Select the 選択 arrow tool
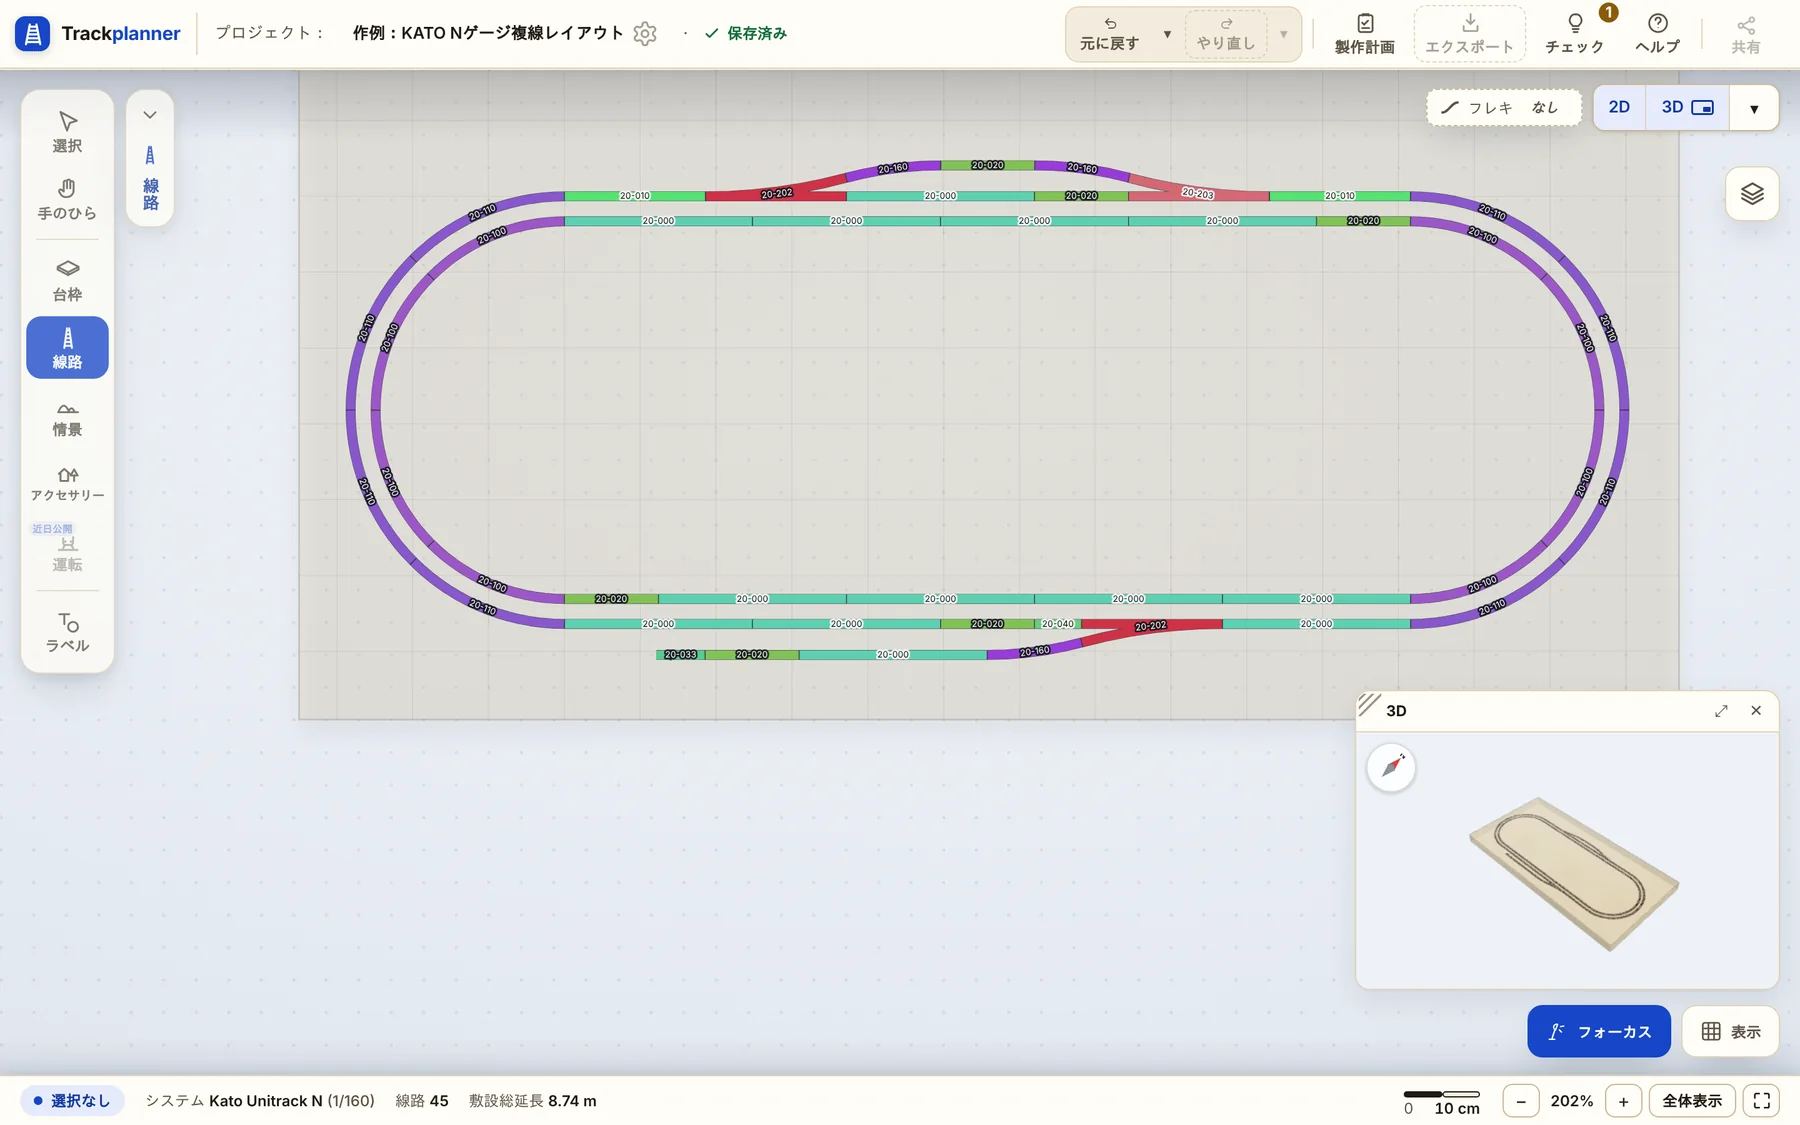Screen dimensions: 1800x1125 (67, 132)
